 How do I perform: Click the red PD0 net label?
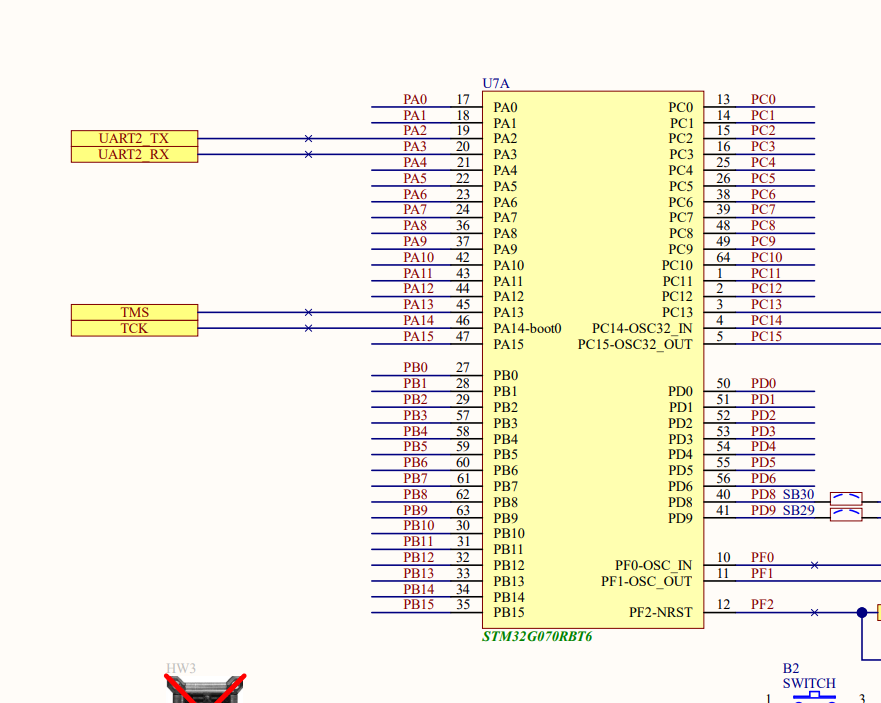pyautogui.click(x=764, y=383)
